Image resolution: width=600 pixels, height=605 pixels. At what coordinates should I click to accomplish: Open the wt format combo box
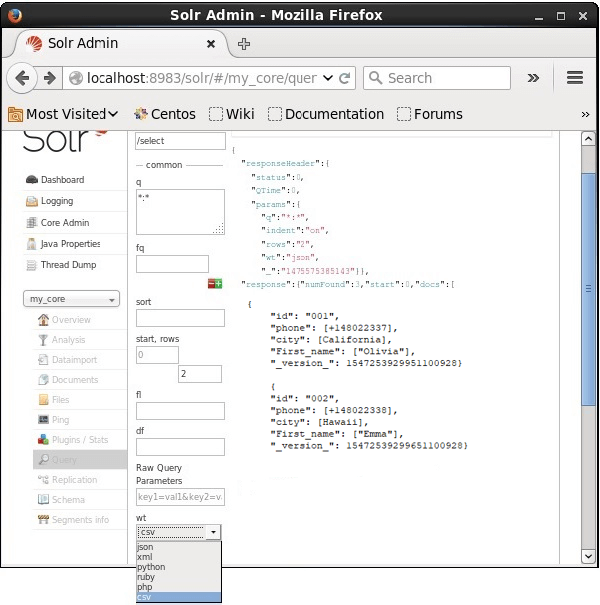(x=179, y=532)
